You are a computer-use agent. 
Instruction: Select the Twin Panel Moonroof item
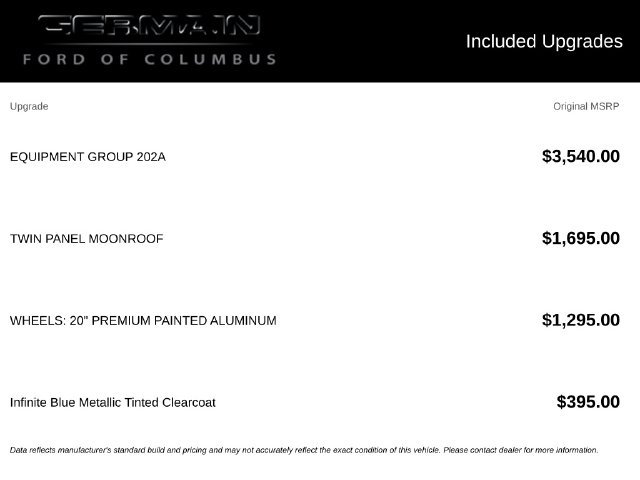[x=87, y=239]
